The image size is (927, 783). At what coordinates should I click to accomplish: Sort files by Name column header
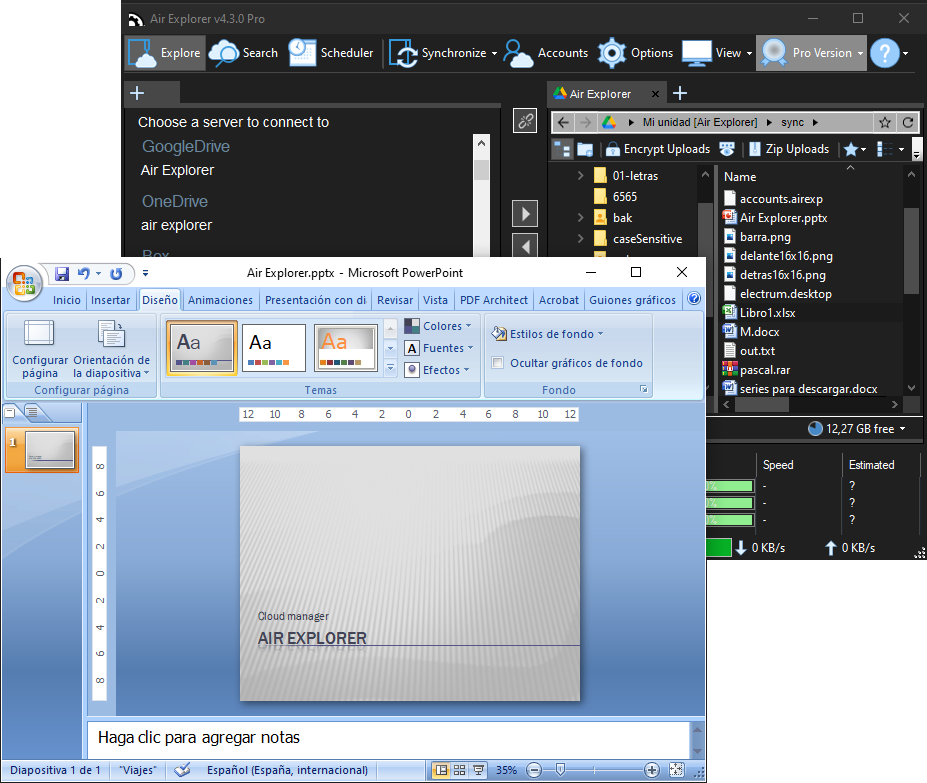pos(740,177)
